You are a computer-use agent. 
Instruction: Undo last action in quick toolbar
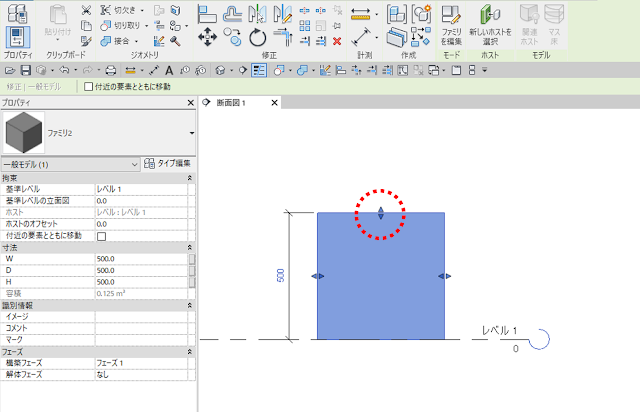click(64, 70)
